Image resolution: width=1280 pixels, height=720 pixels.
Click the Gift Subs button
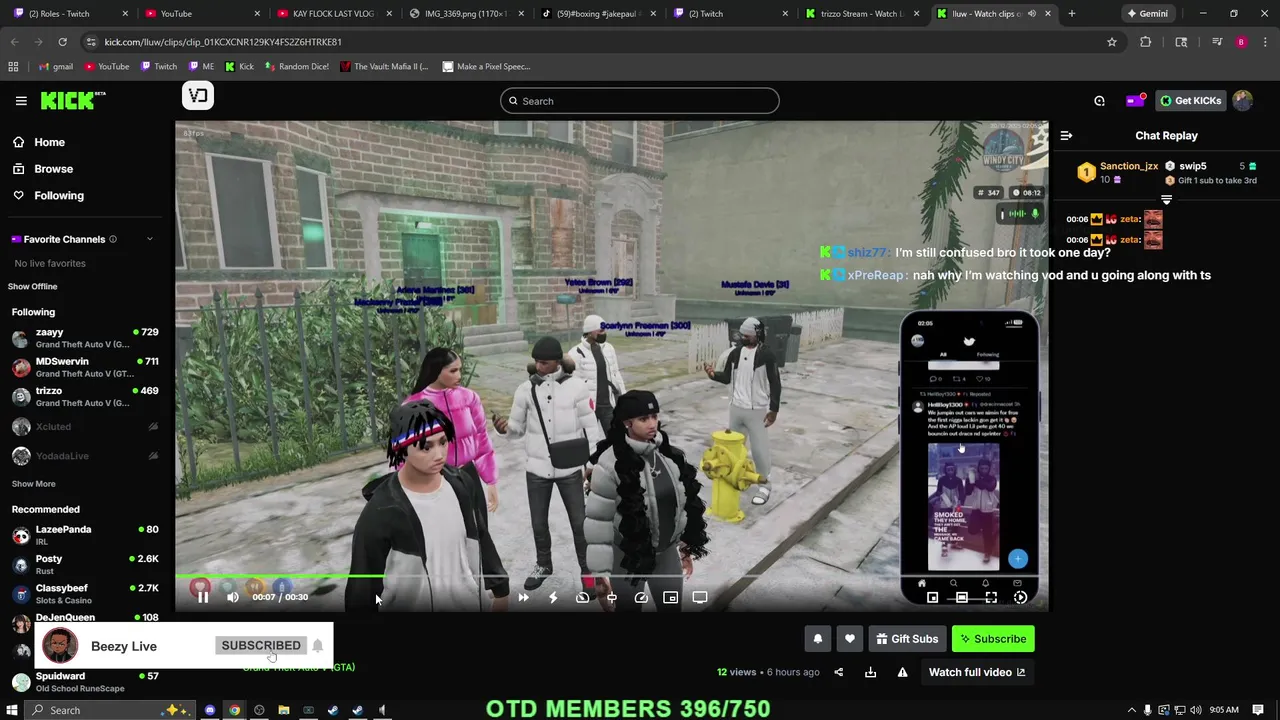click(907, 639)
